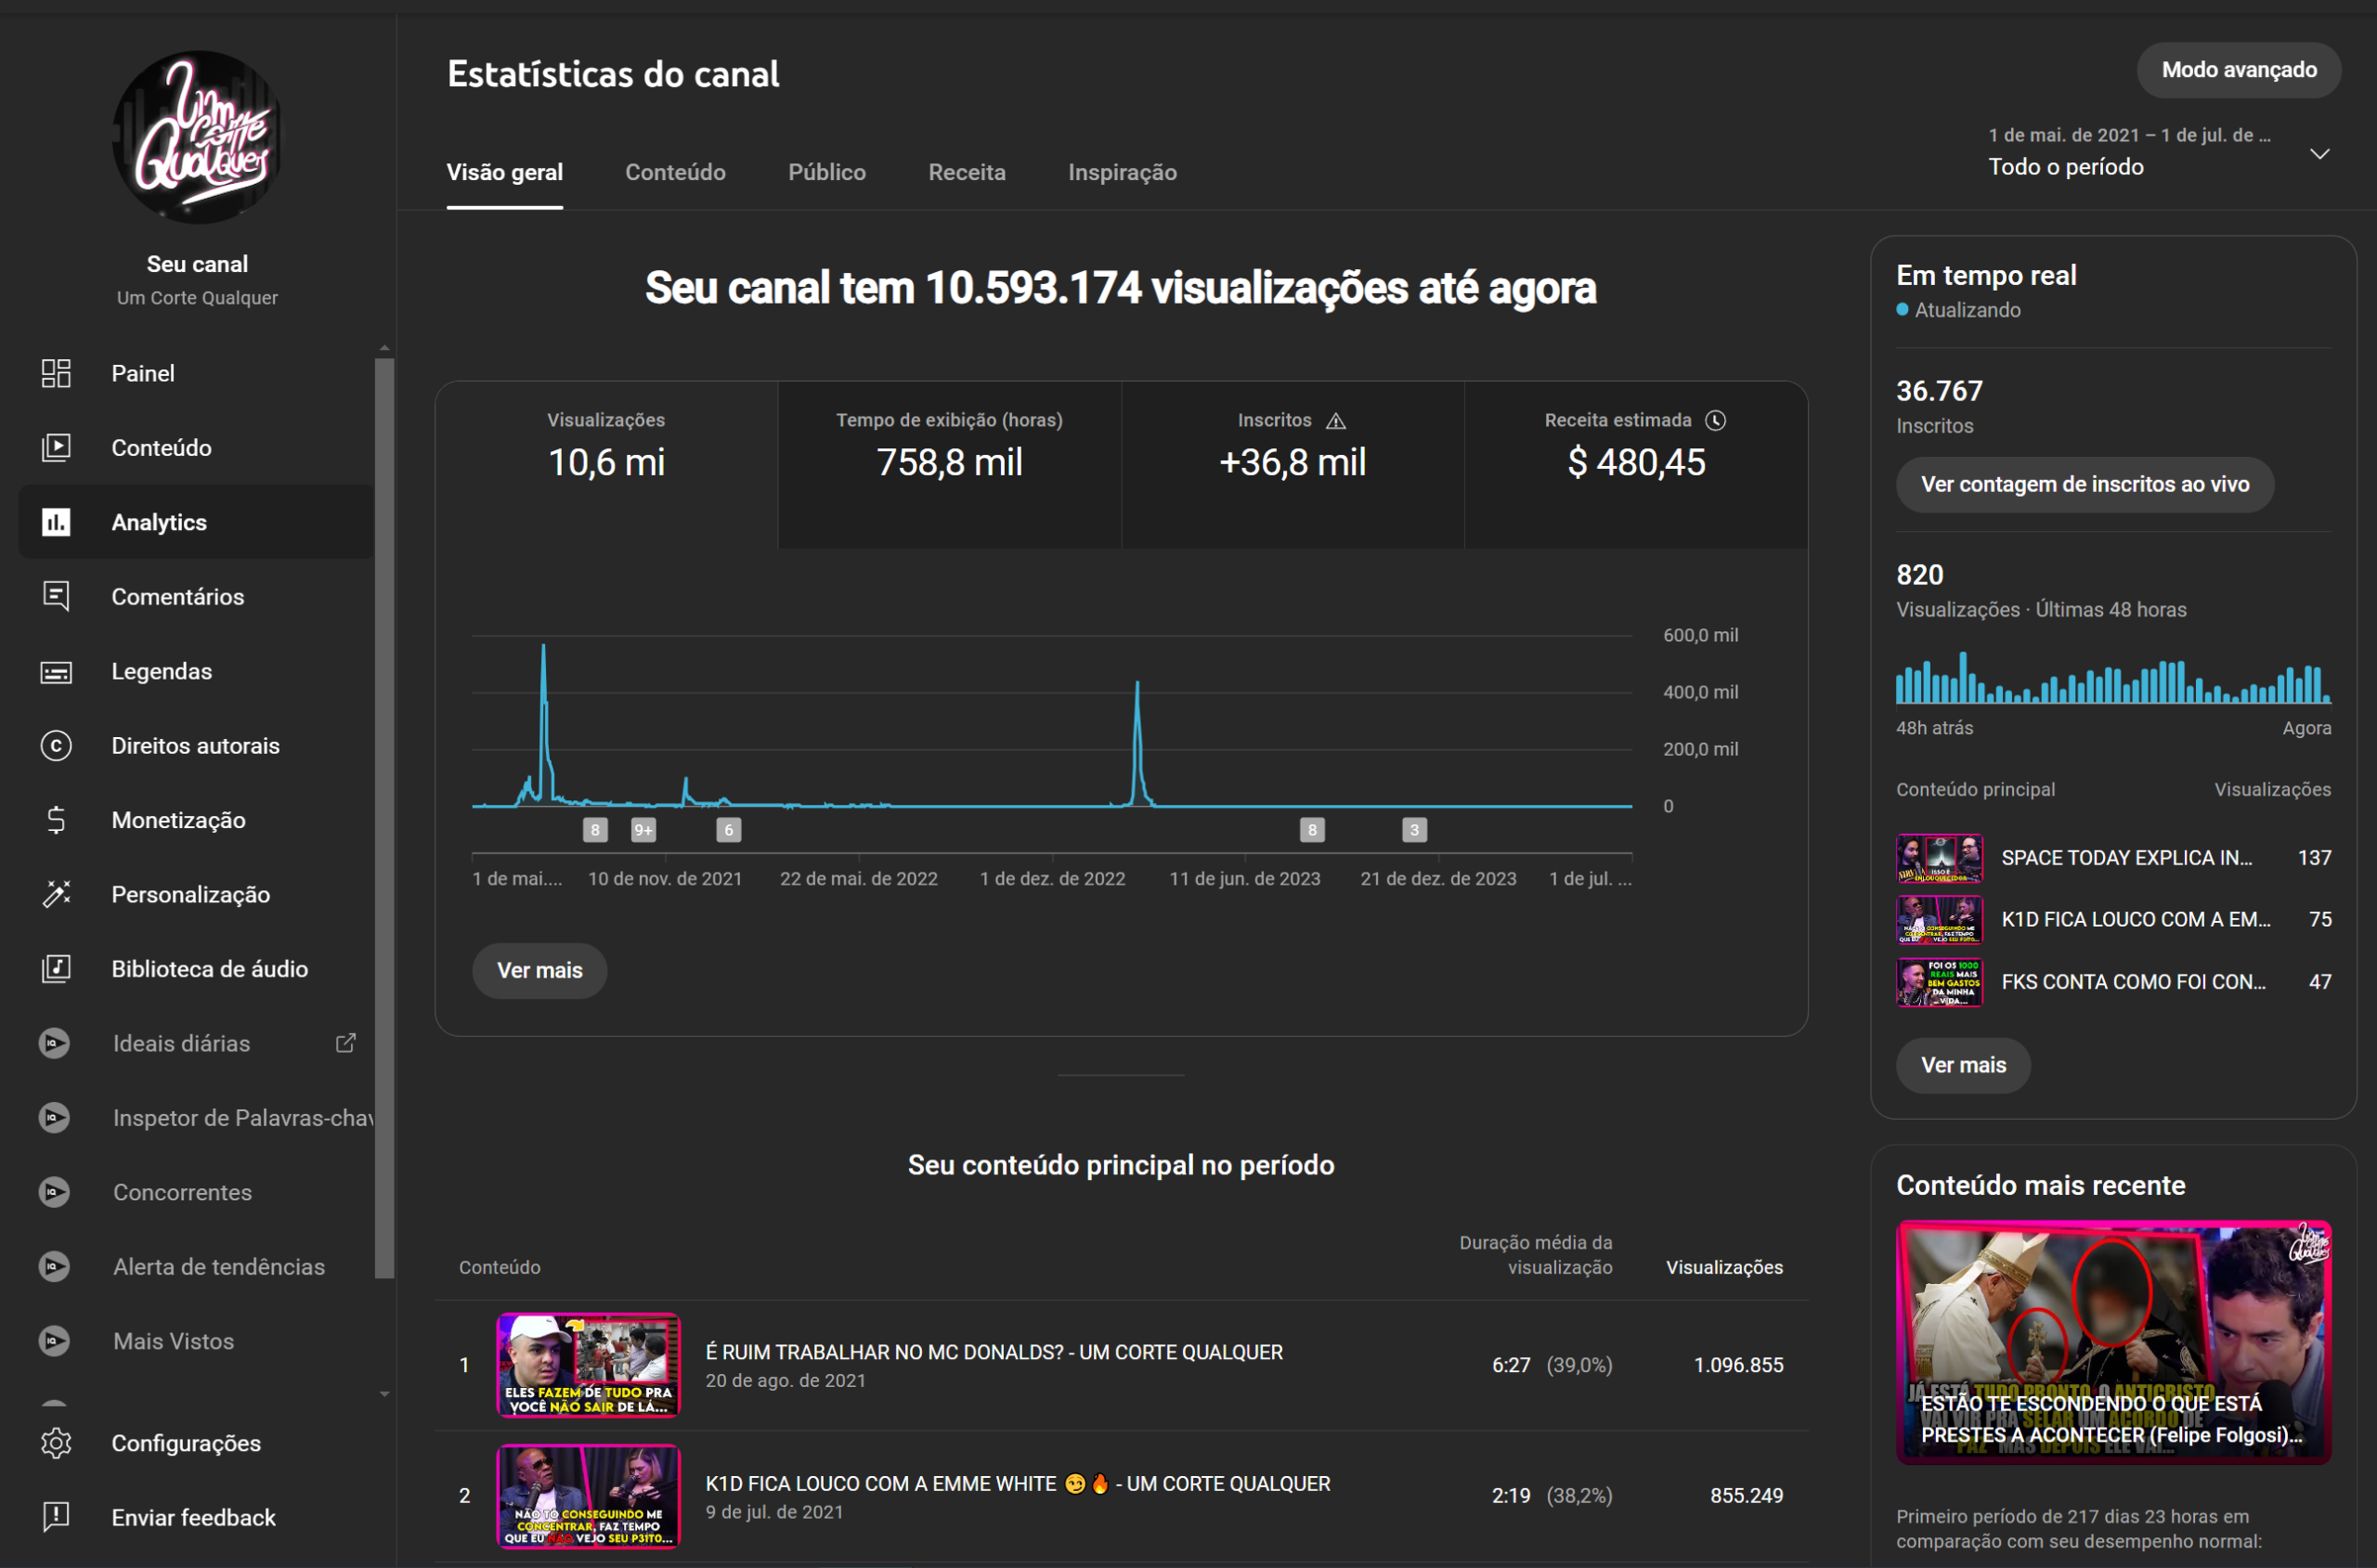Image resolution: width=2377 pixels, height=1568 pixels.
Task: Click the Modo avançado button
Action: point(2238,70)
